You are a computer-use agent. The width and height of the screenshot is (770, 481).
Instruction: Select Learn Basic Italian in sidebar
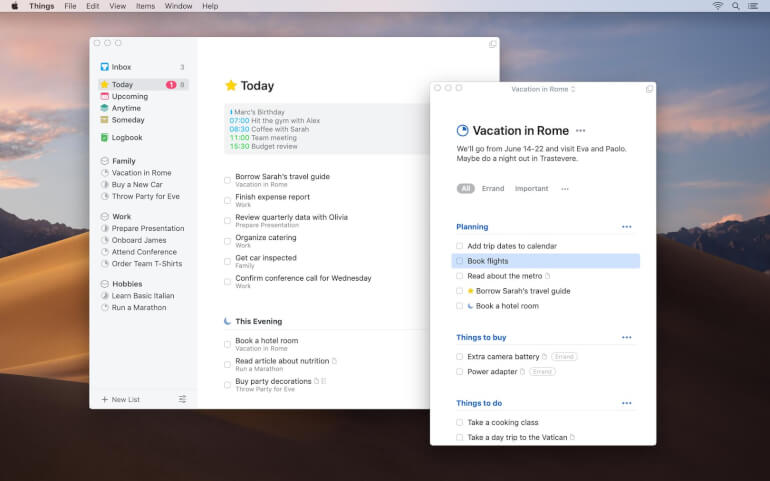click(142, 296)
